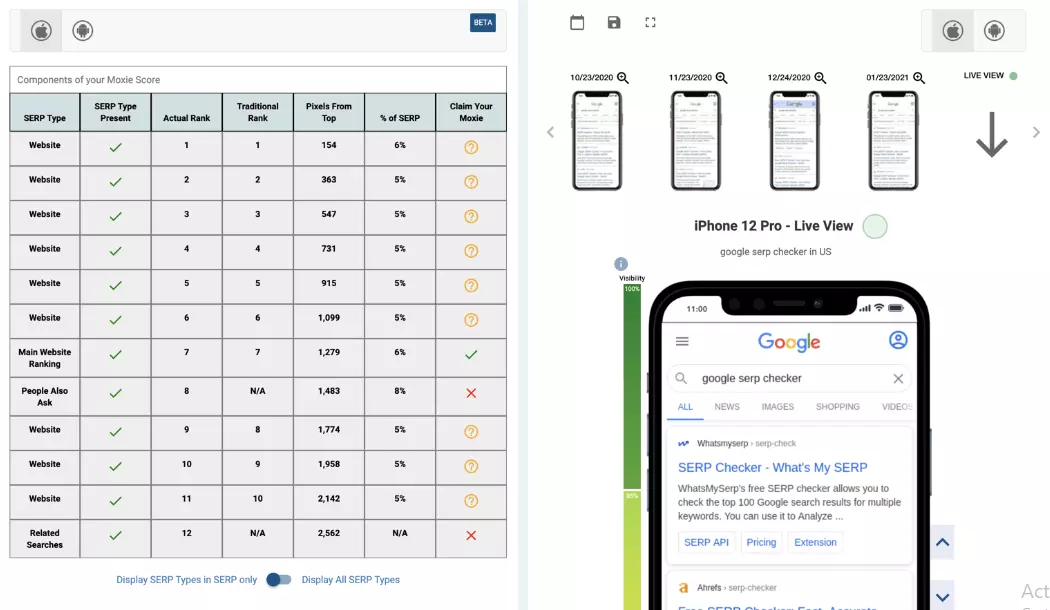Zoom into the 10/23/2020 snapshot magnifier
Image resolution: width=1050 pixels, height=610 pixels.
(623, 78)
